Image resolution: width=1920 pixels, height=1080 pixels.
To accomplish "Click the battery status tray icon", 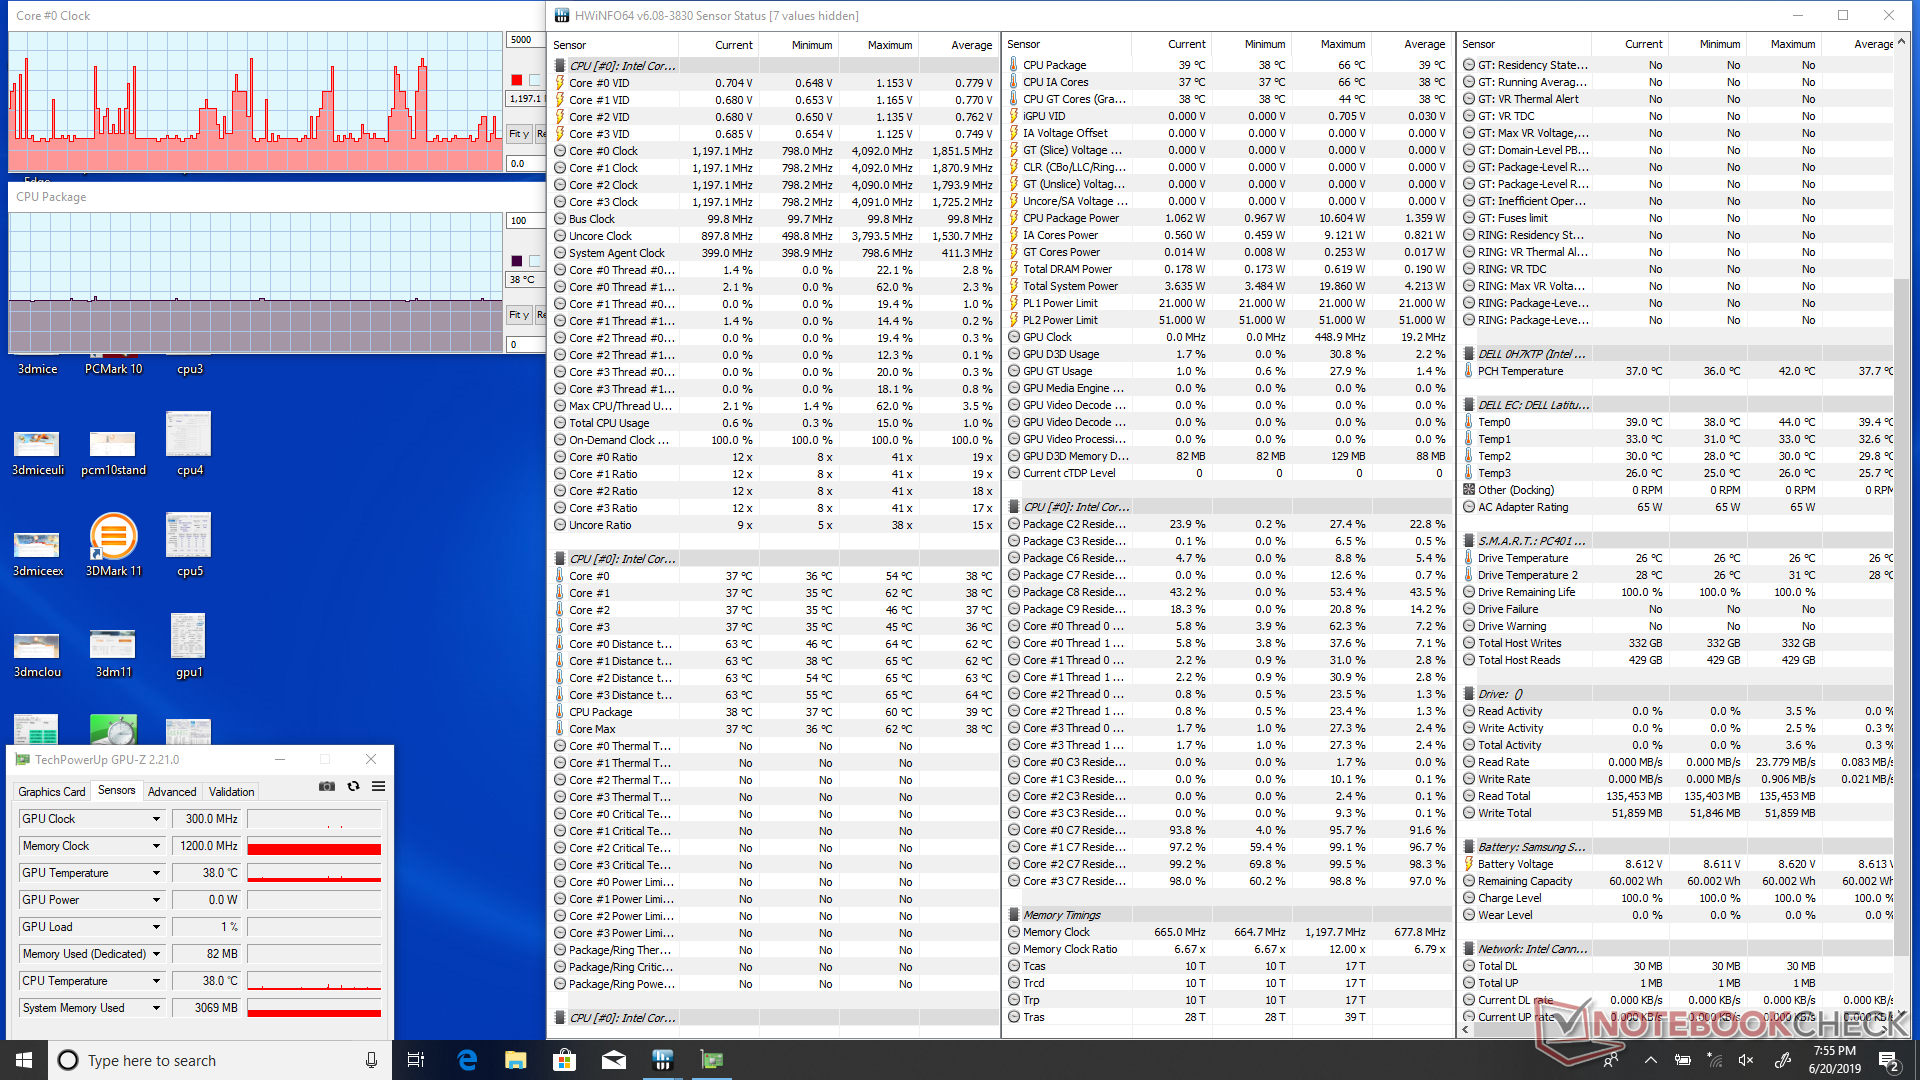I will [1683, 1060].
